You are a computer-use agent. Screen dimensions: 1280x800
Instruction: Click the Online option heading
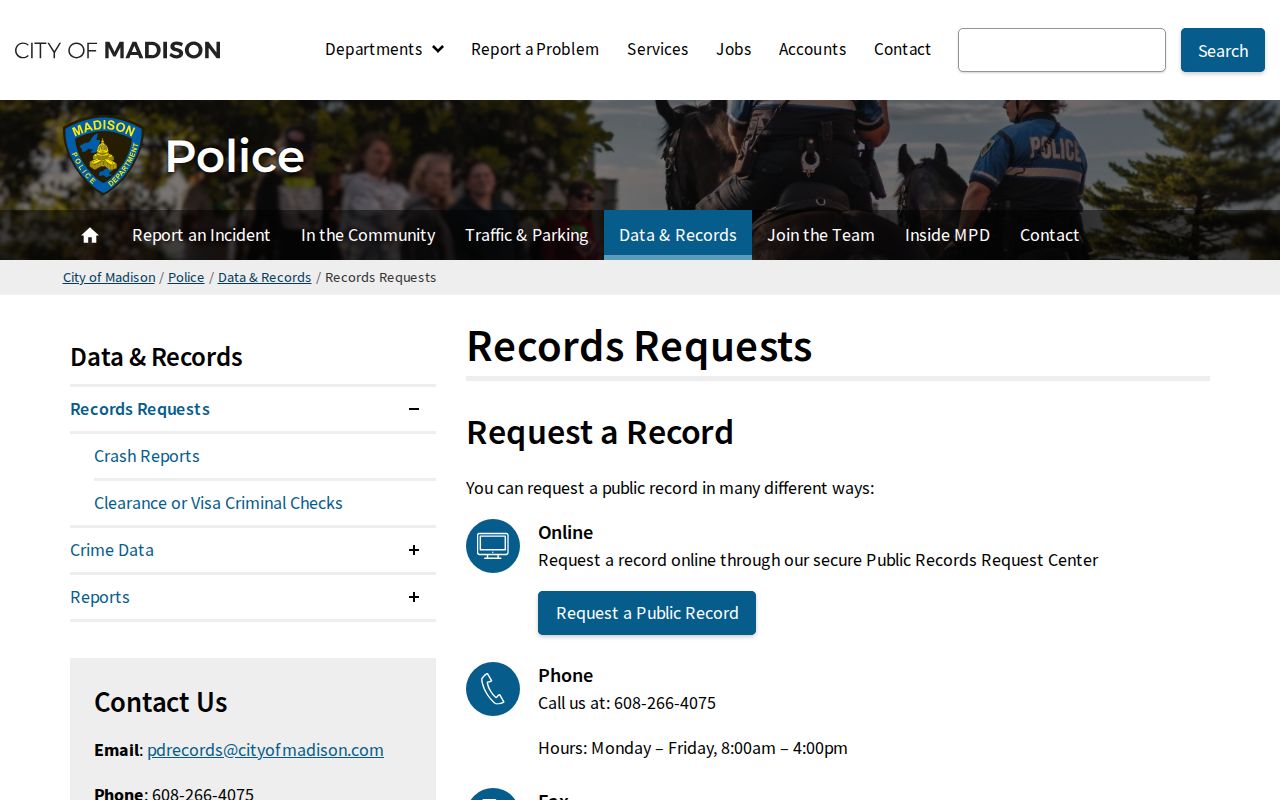[x=566, y=532]
